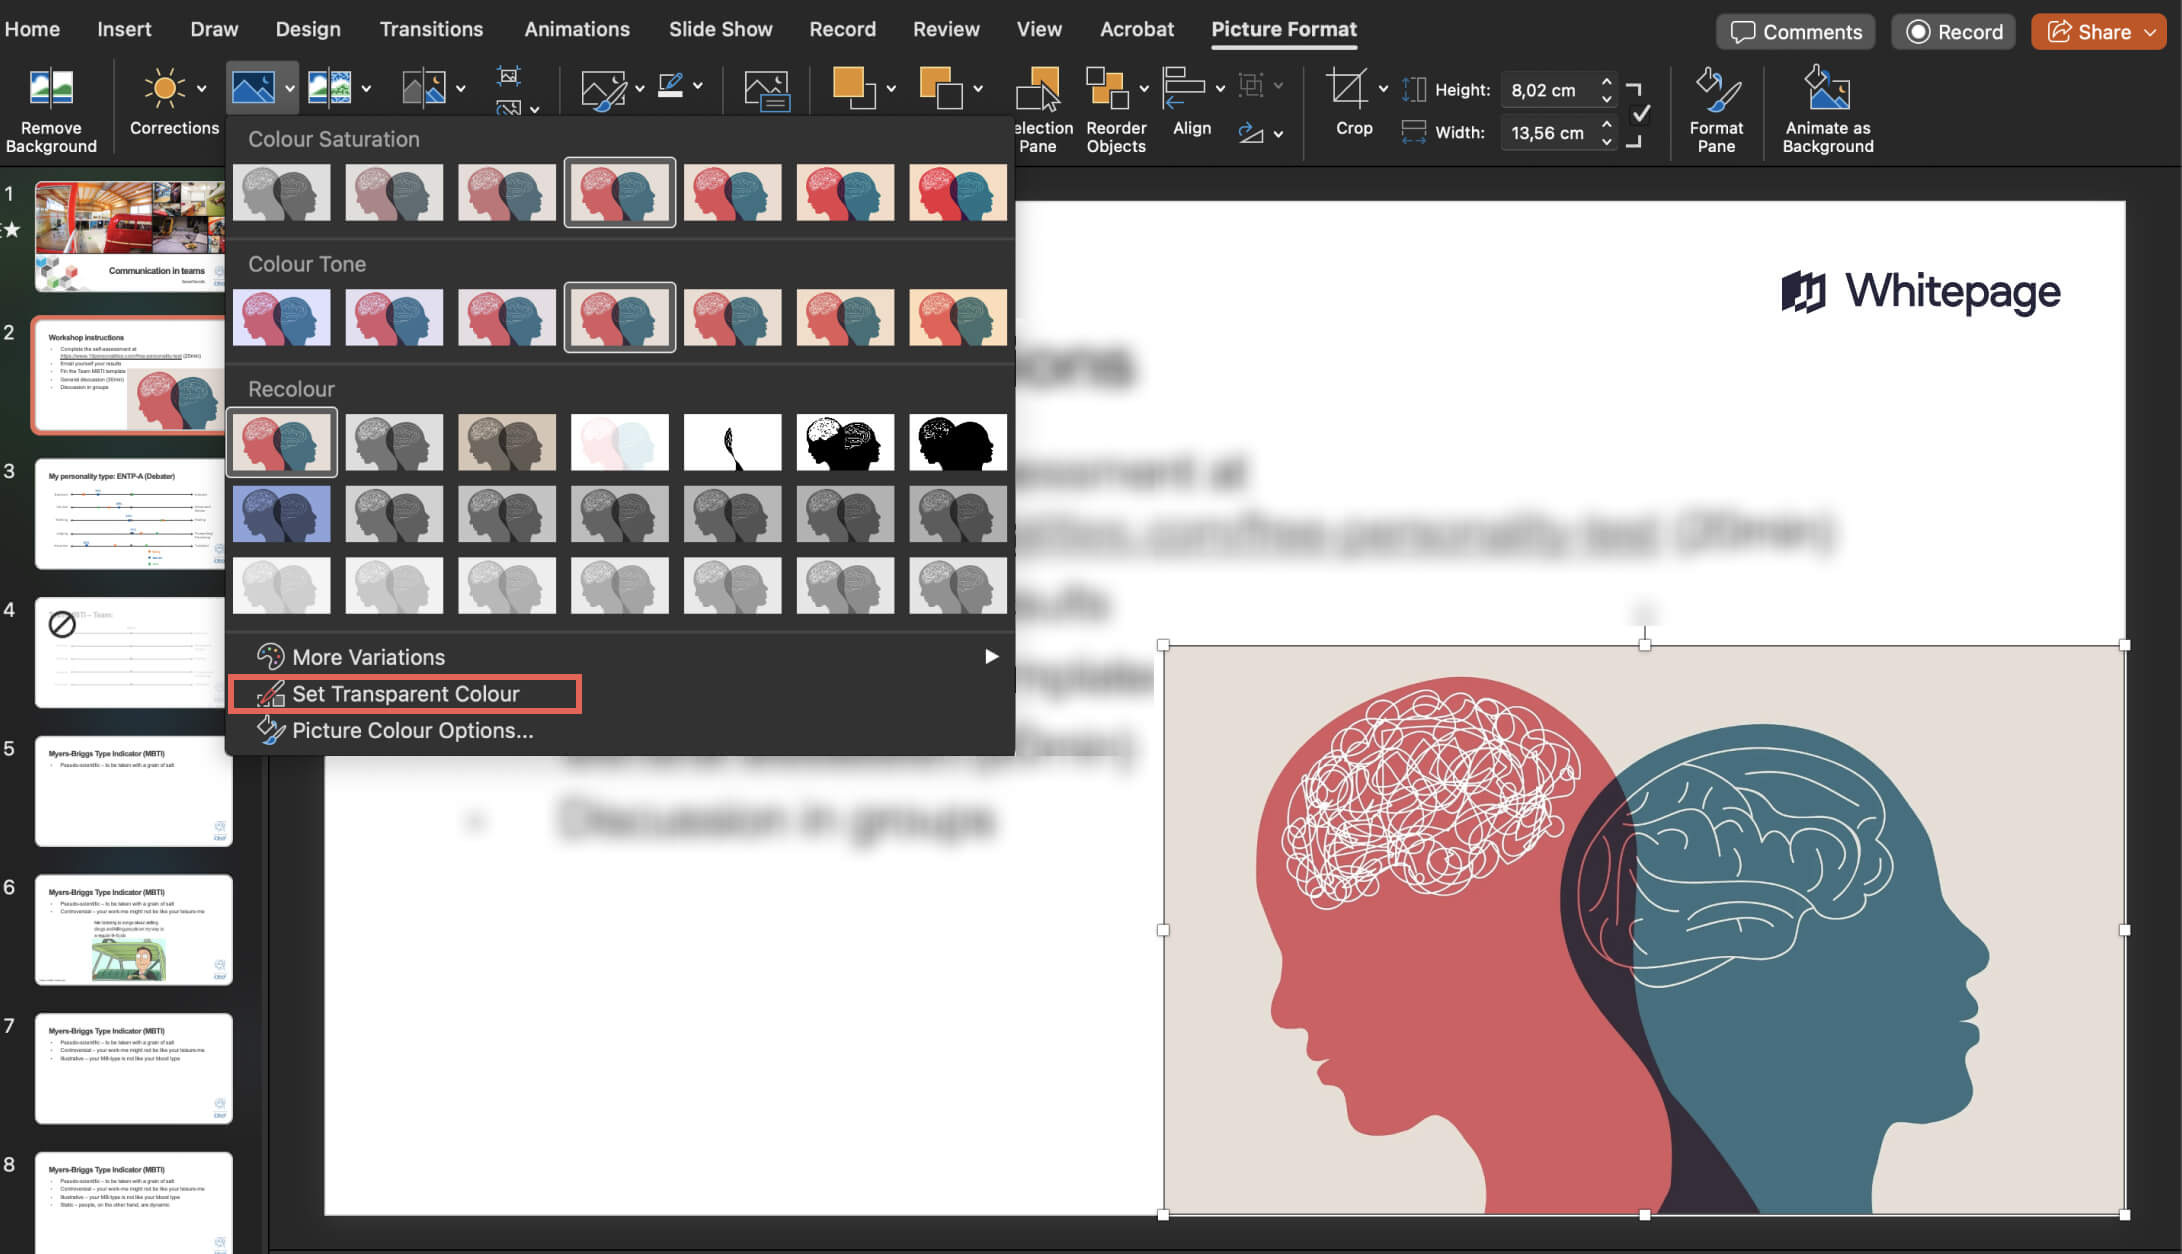The height and width of the screenshot is (1254, 2182).
Task: Click Animate as Background
Action: click(x=1827, y=108)
